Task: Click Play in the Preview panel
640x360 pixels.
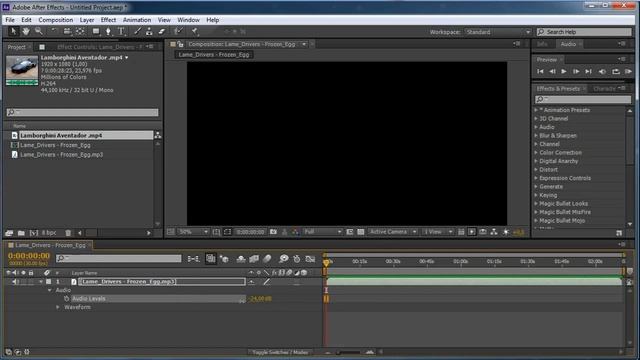Action: (564, 71)
